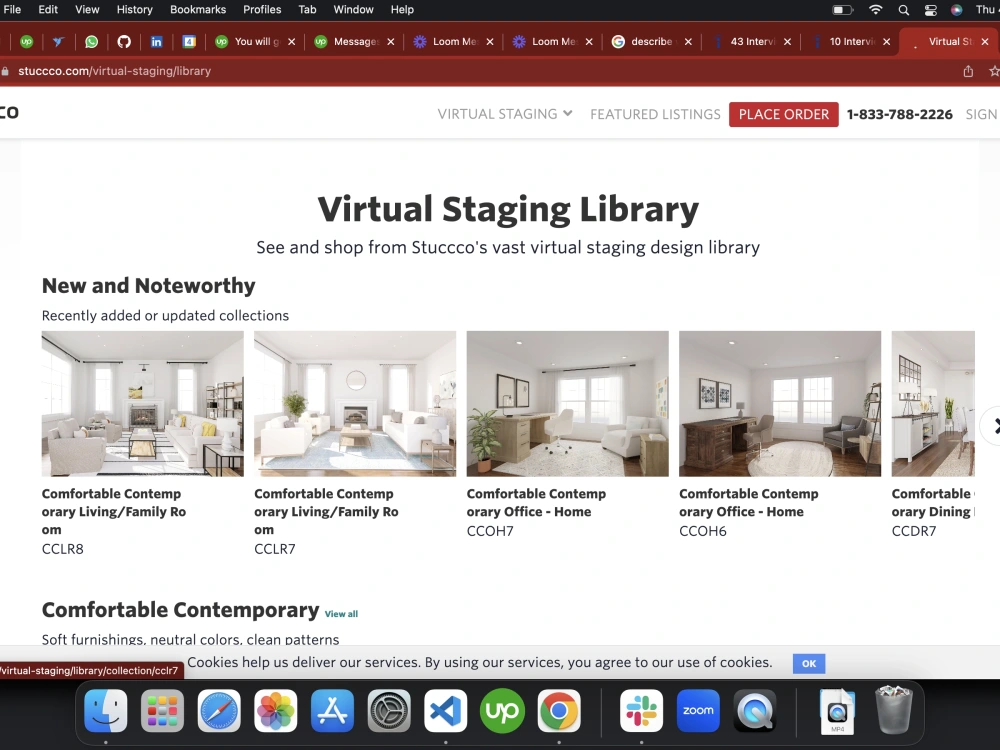
Task: Open Upwork app in dock
Action: [x=503, y=710]
